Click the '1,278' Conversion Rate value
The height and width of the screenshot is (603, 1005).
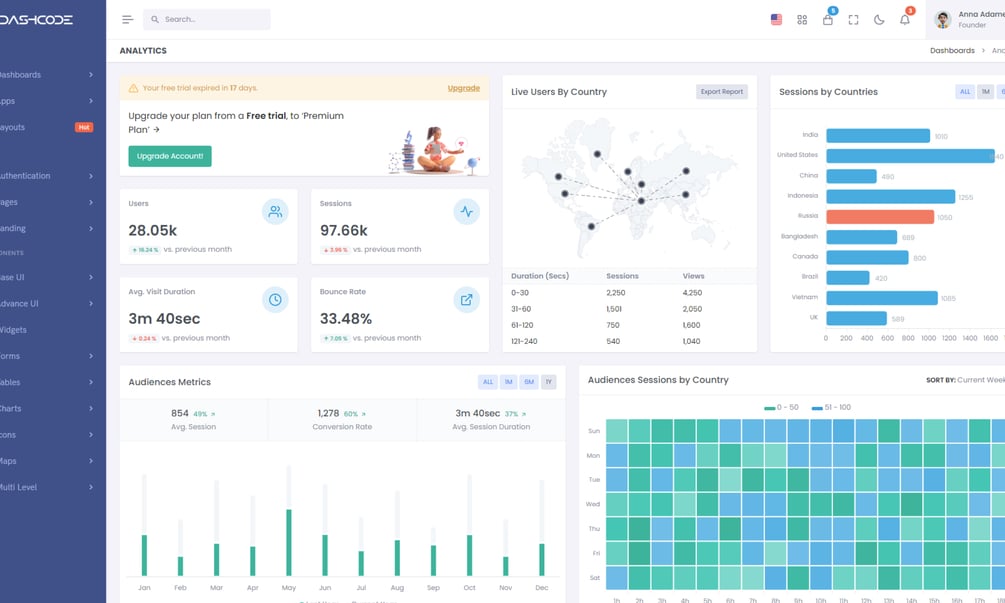pos(328,413)
